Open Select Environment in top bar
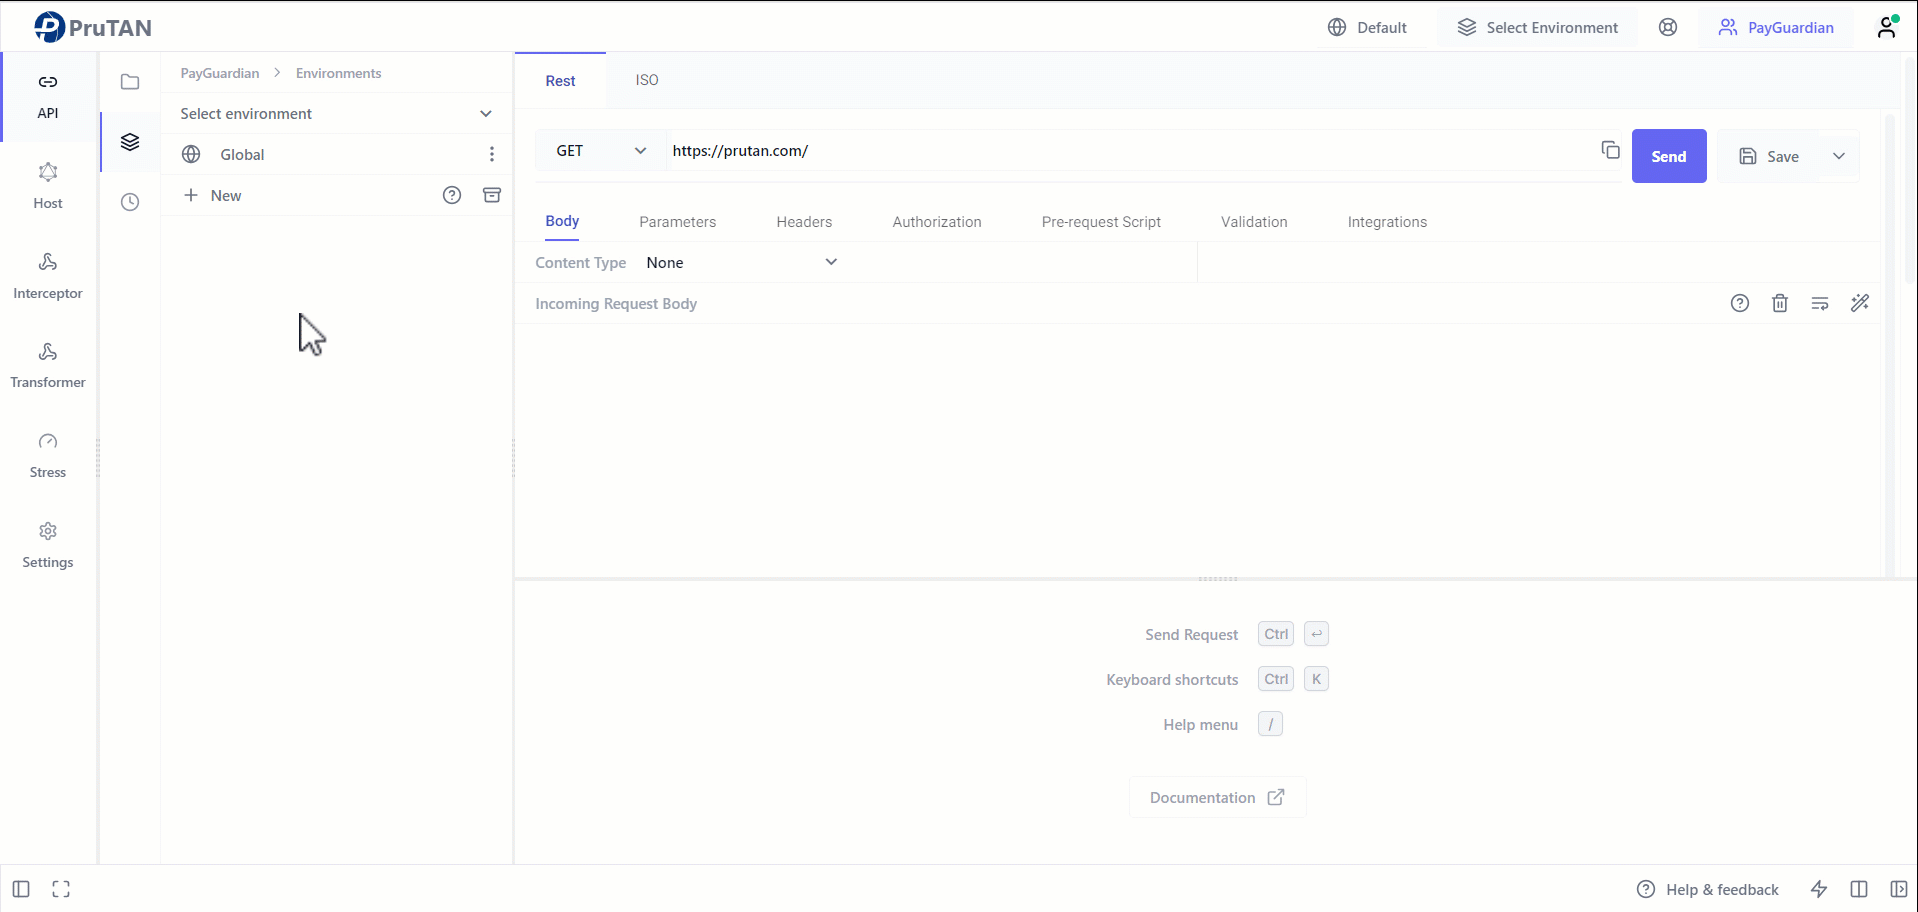The height and width of the screenshot is (912, 1918). (1538, 27)
